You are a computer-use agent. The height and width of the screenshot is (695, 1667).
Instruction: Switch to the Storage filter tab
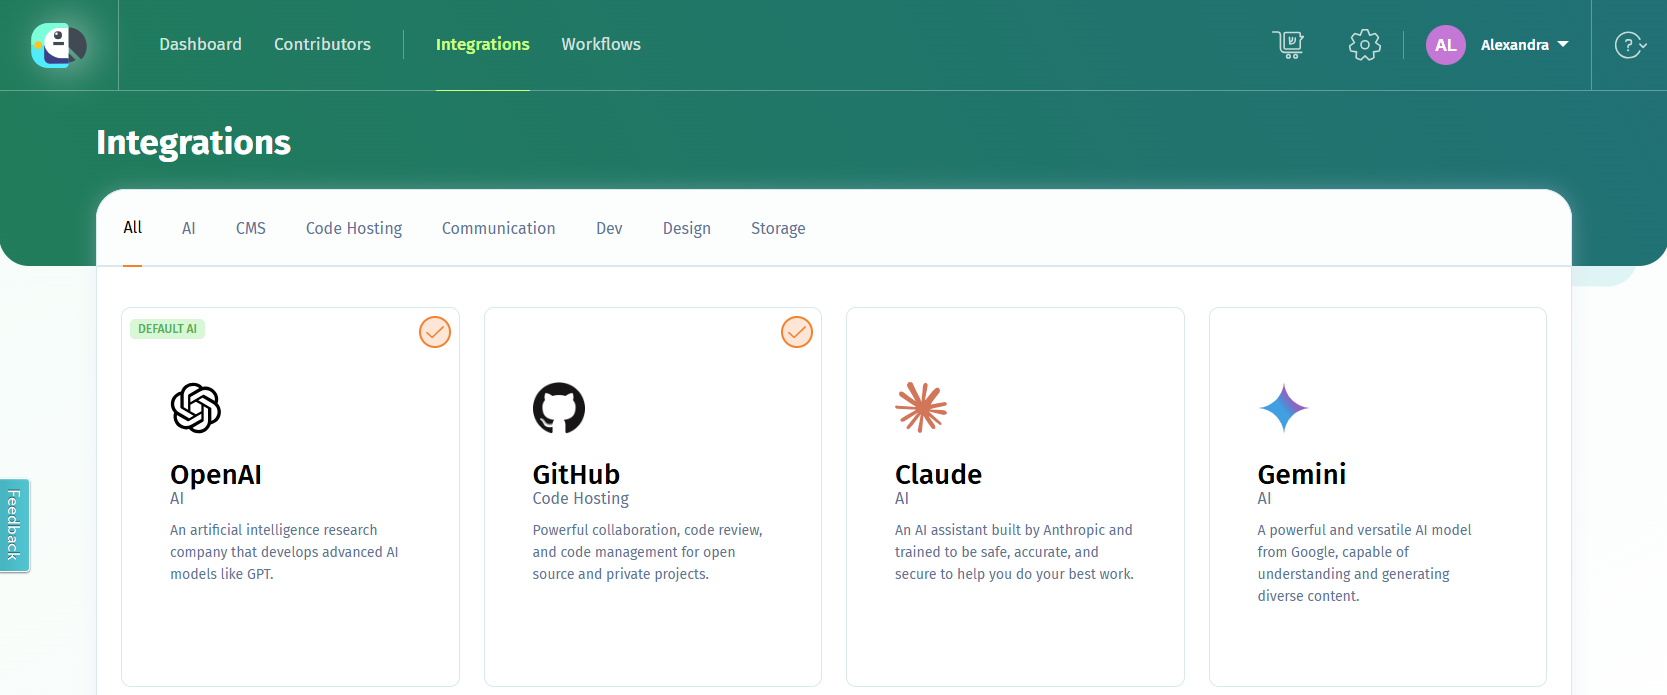click(x=778, y=229)
